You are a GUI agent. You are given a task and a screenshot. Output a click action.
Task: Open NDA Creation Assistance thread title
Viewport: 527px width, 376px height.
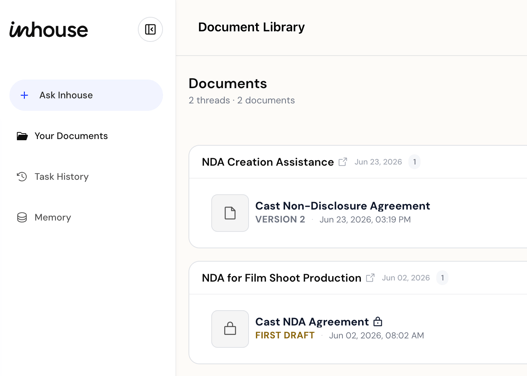(268, 162)
